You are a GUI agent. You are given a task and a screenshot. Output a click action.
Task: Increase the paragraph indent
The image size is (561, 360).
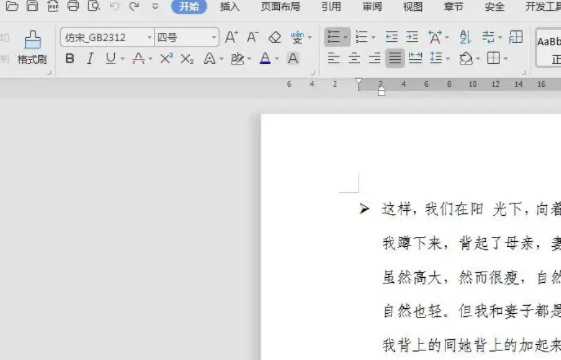412,37
